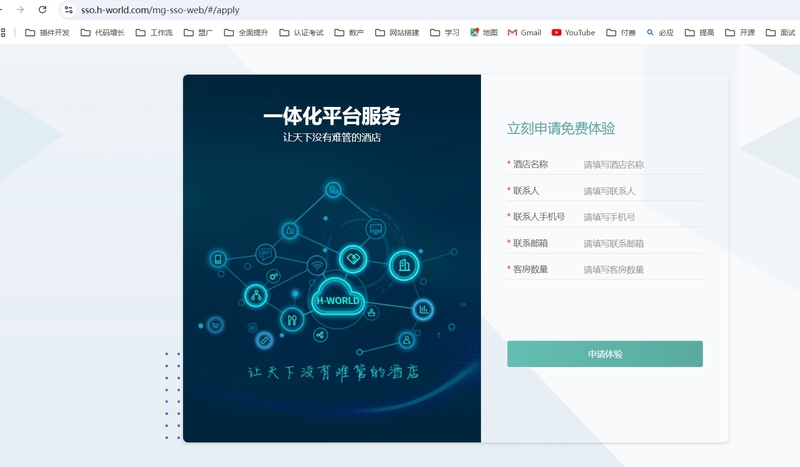Open the 插件开发 bookmark folder

[x=47, y=33]
